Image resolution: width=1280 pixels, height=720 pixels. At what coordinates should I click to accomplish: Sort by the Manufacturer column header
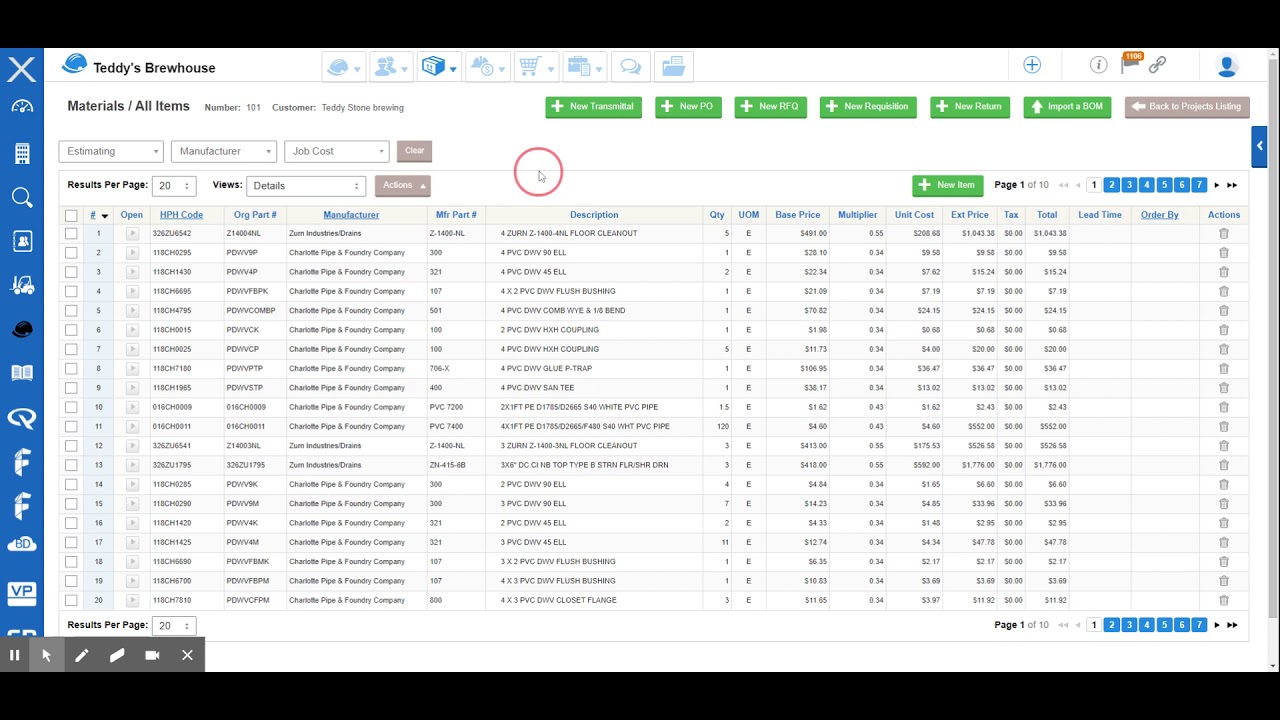(351, 215)
